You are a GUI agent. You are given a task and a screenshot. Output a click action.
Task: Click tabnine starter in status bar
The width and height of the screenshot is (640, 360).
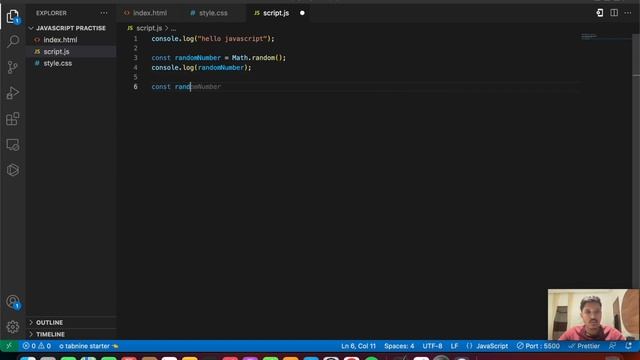coord(89,346)
